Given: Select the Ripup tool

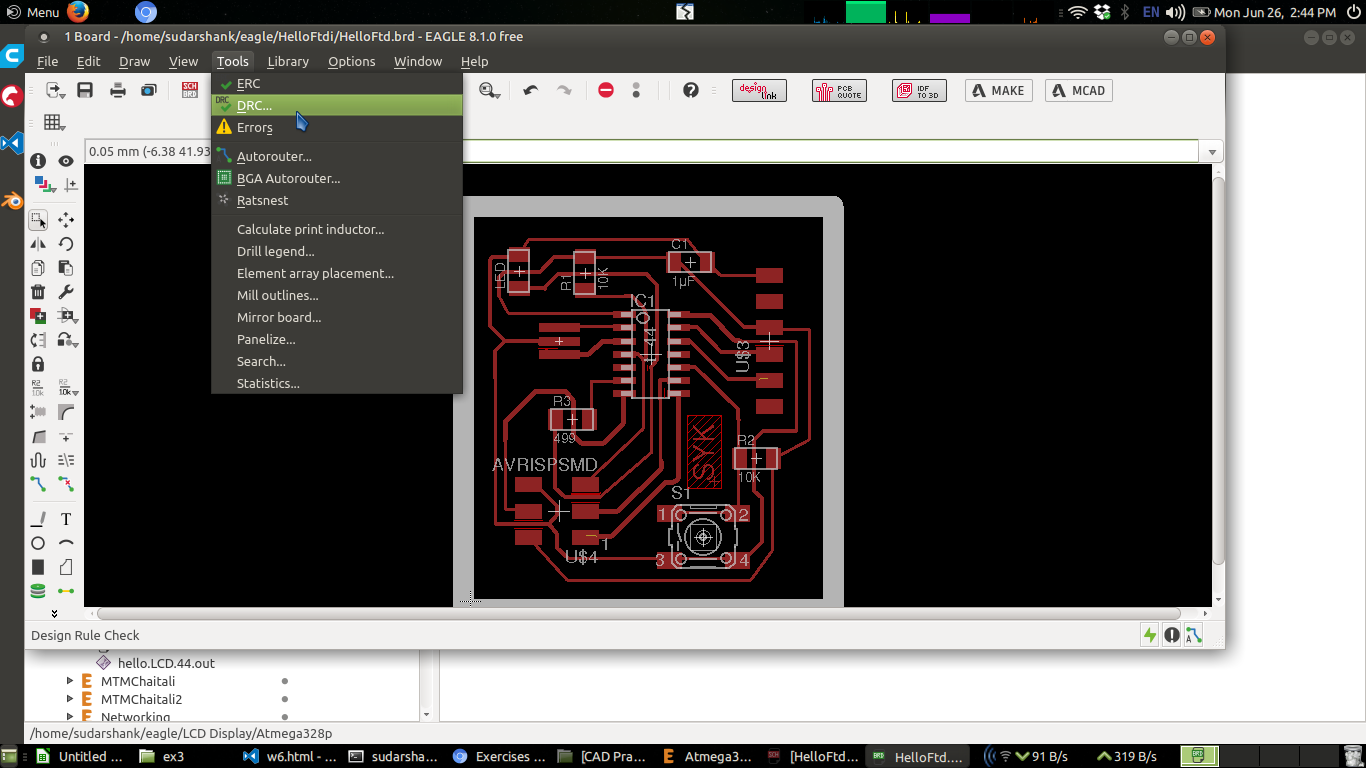Looking at the screenshot, I should (66, 484).
